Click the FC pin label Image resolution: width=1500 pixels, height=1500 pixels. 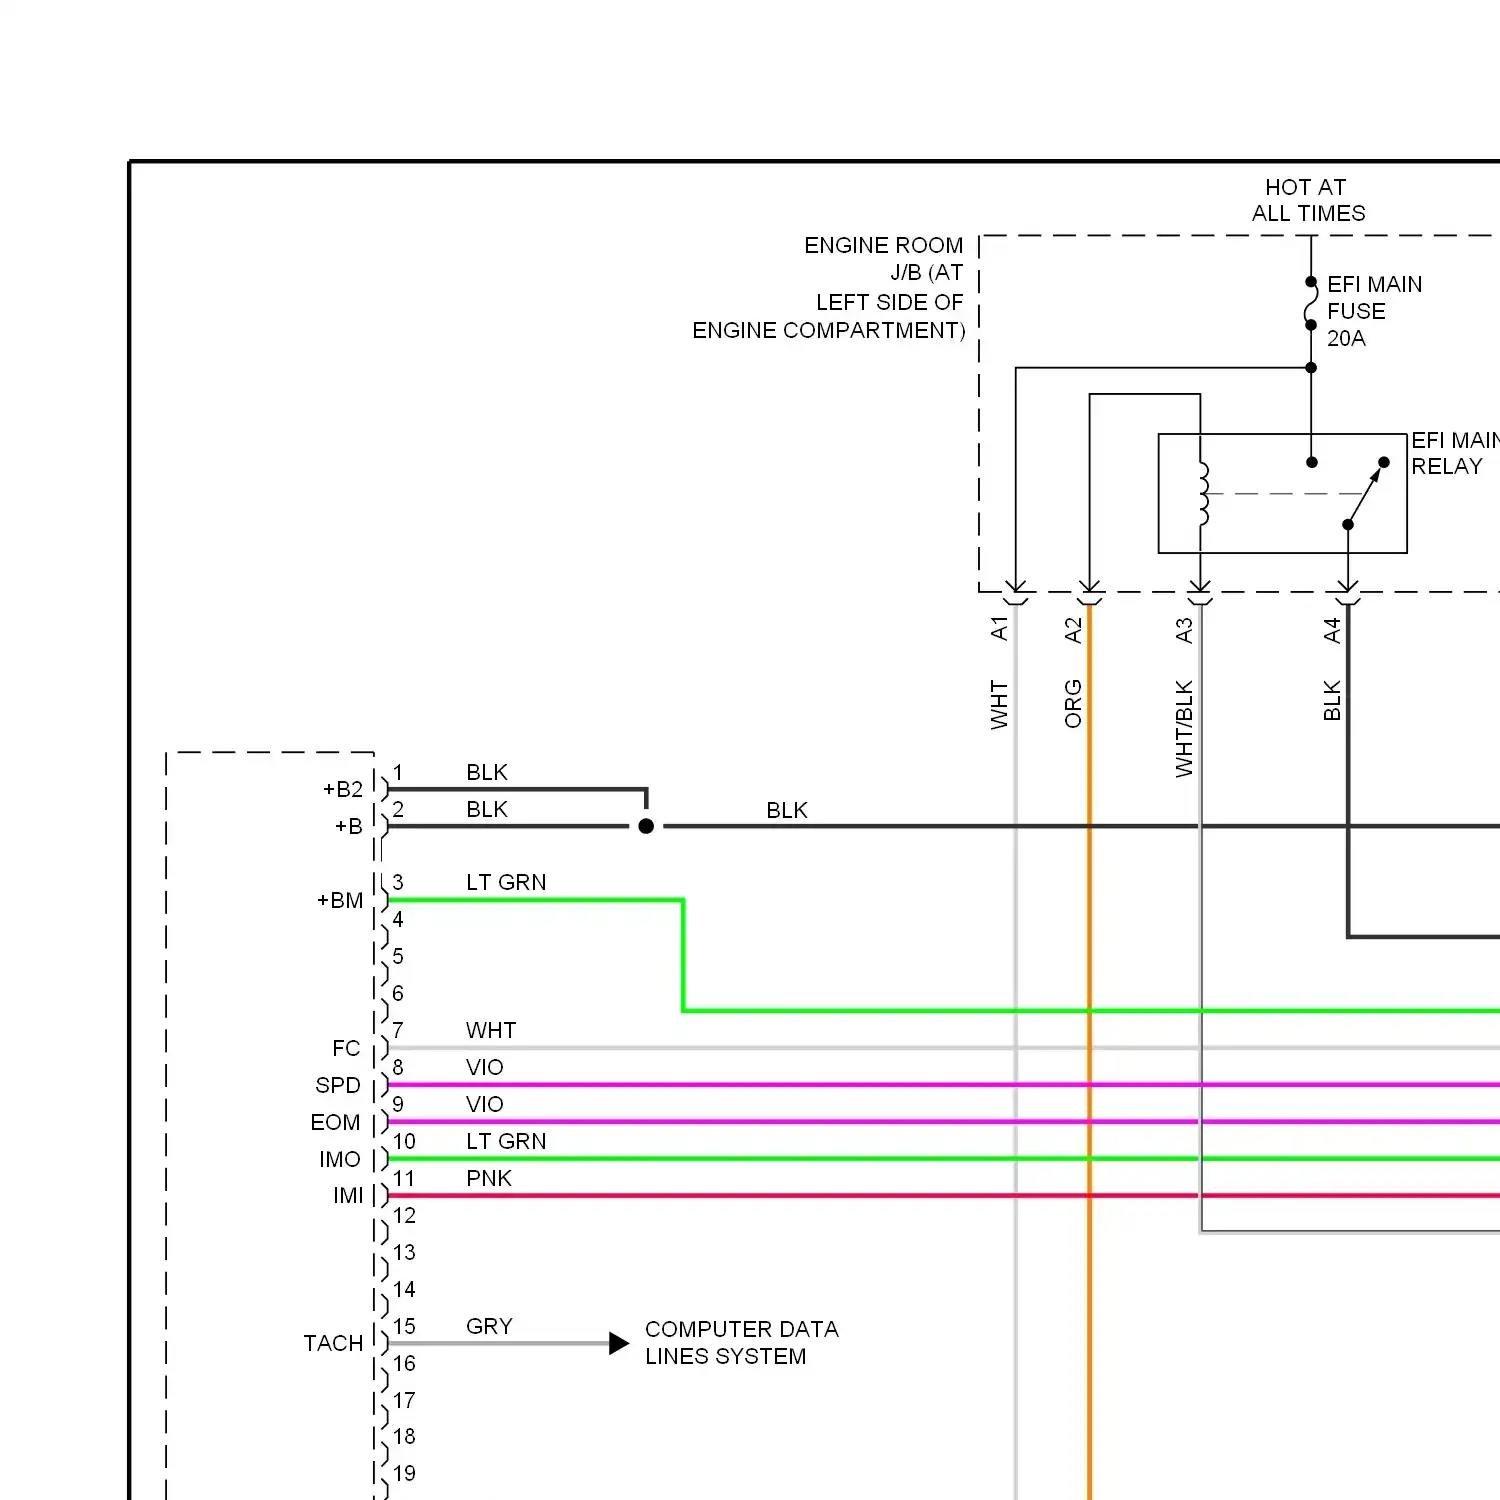[346, 1048]
